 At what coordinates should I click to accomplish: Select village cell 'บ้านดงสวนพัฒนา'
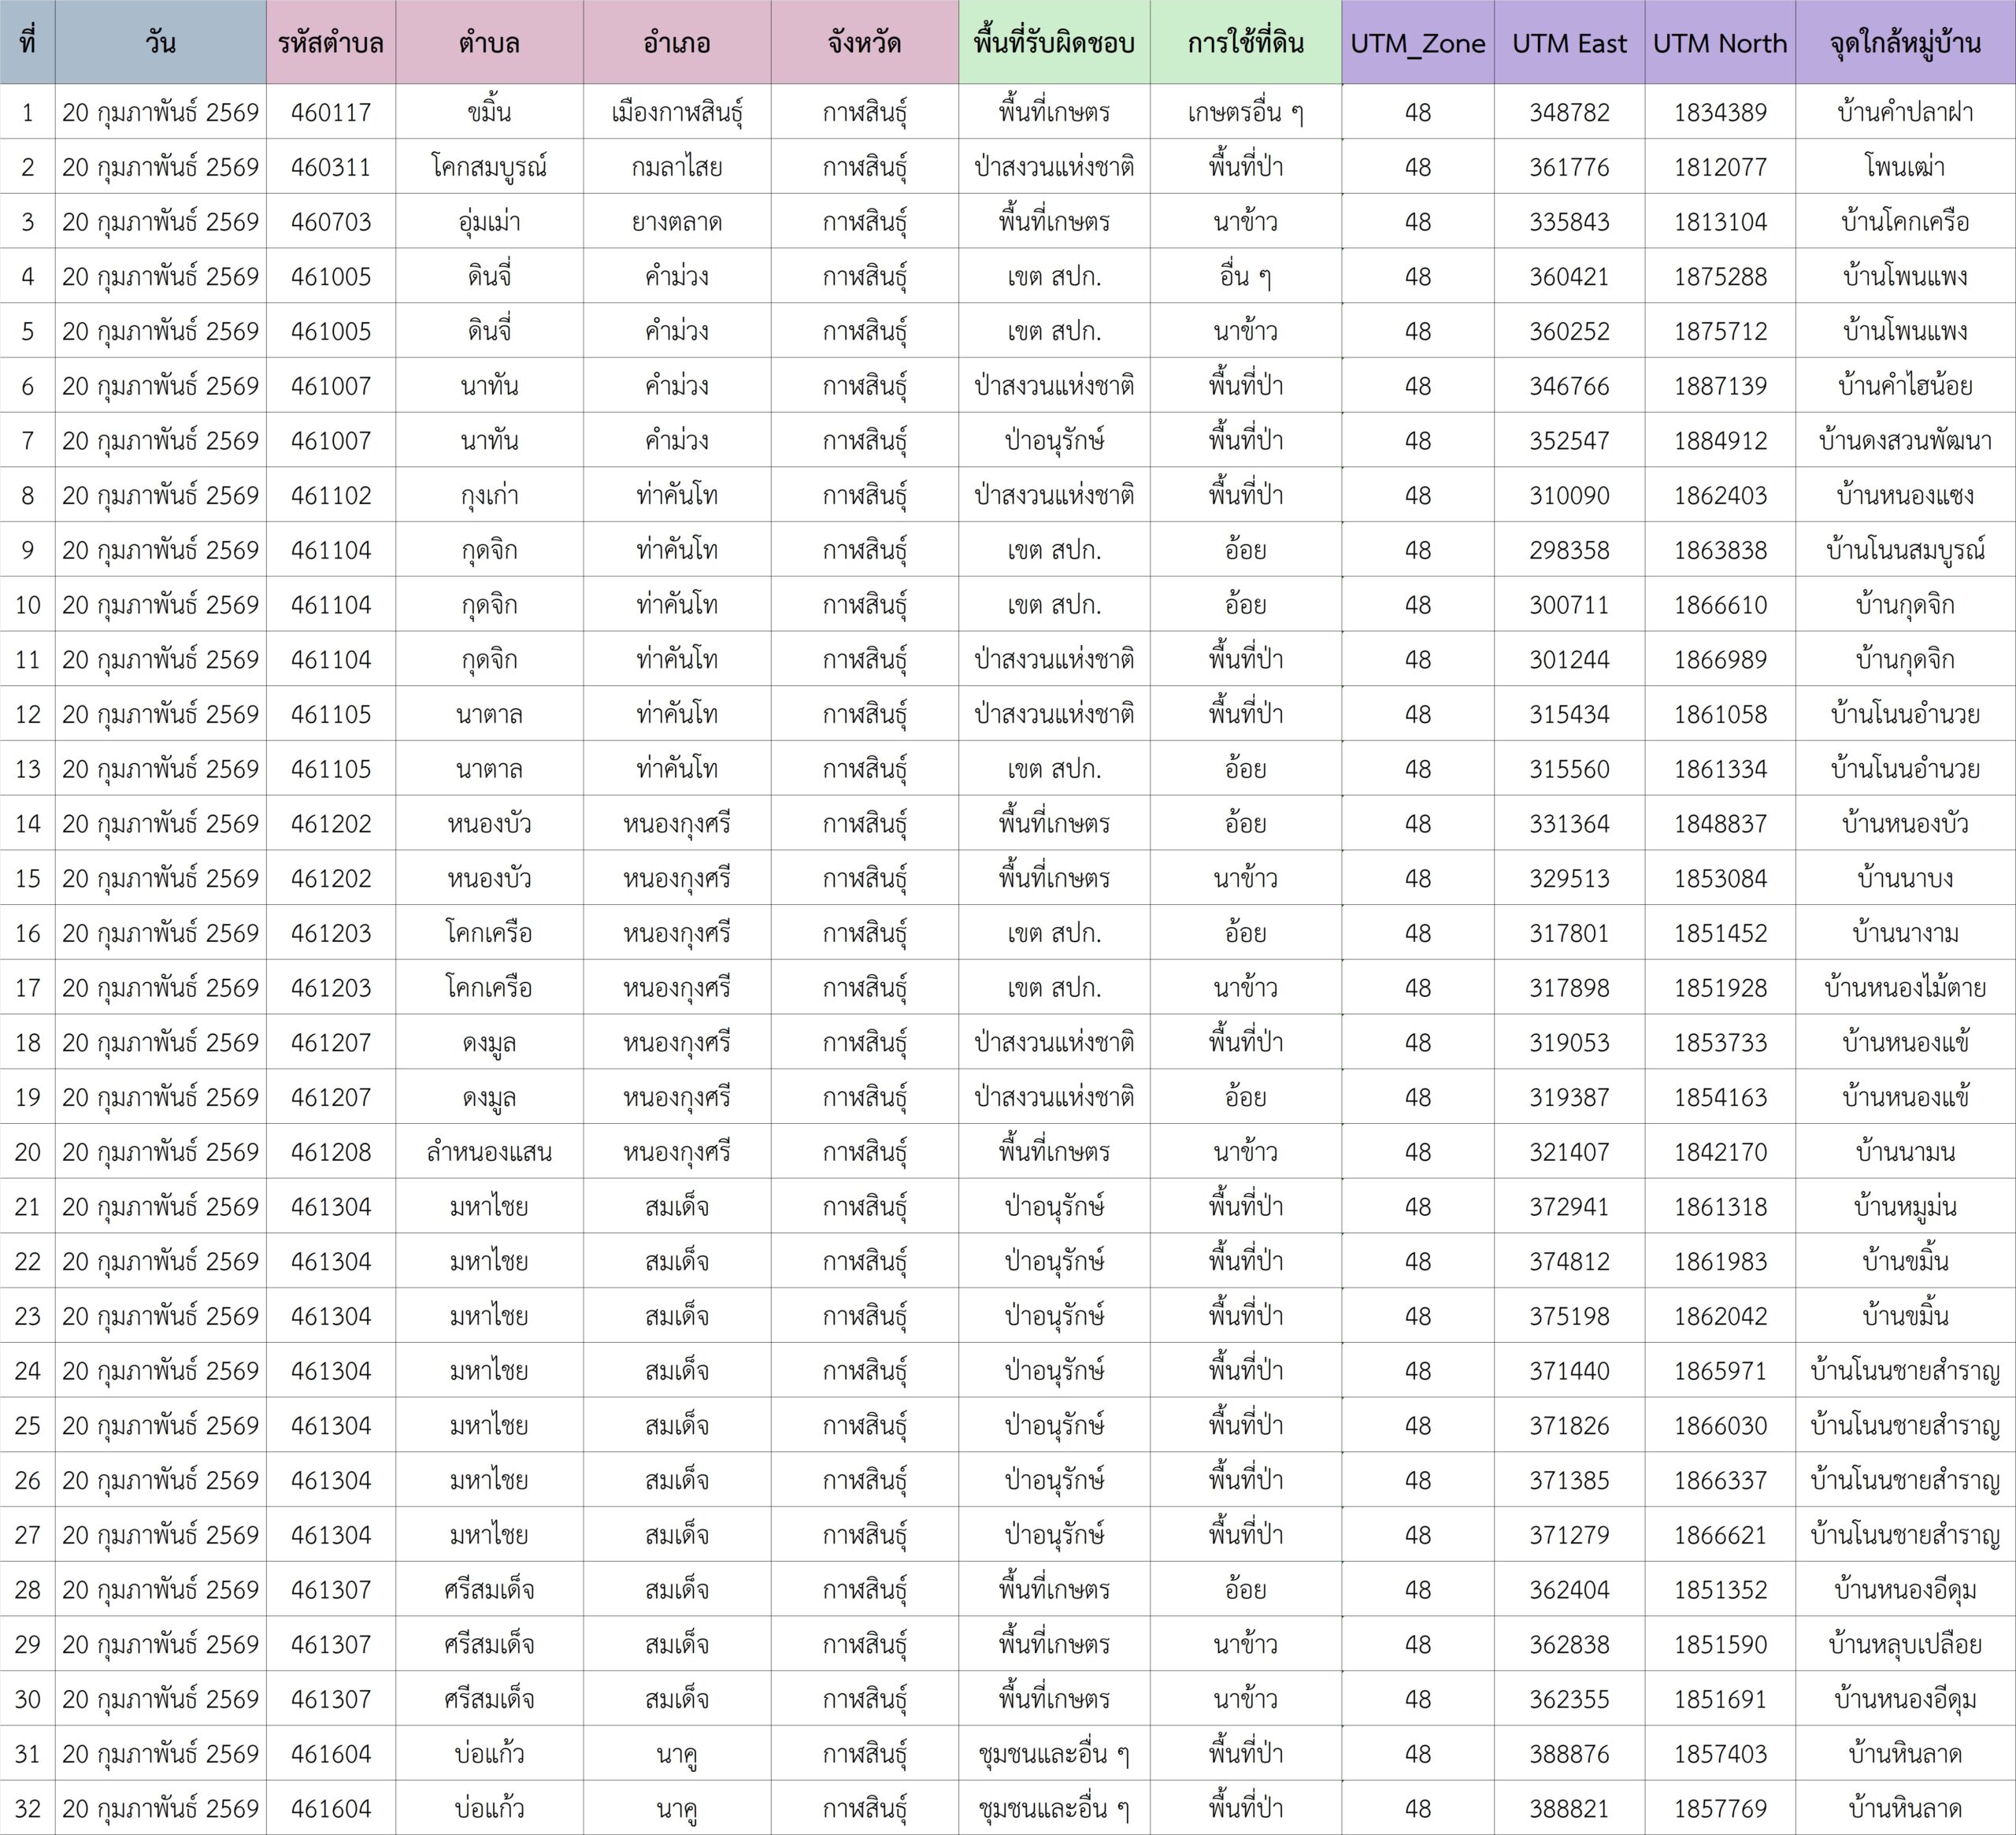1905,440
